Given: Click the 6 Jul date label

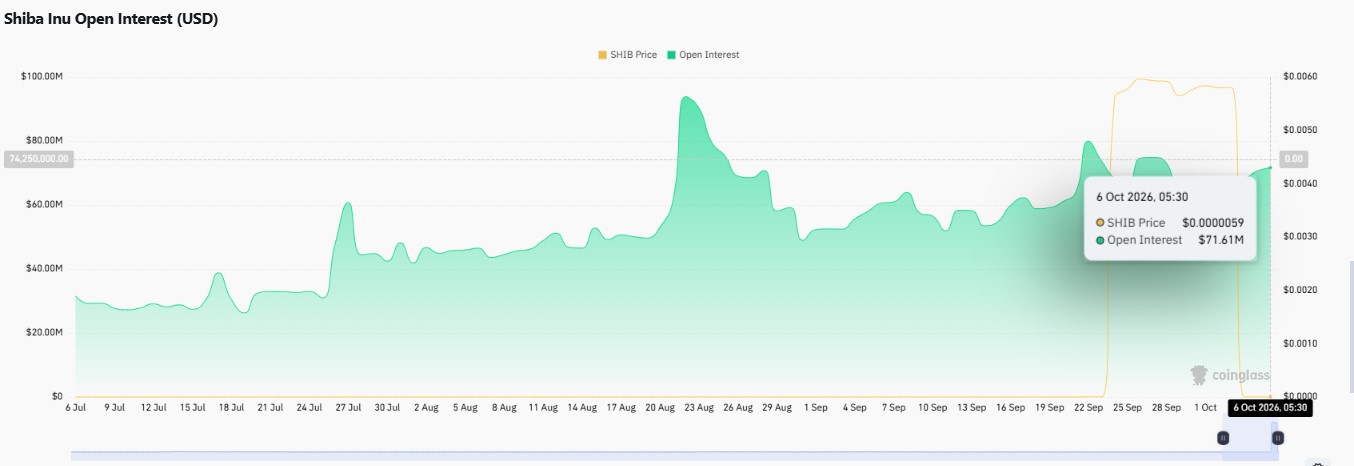Looking at the screenshot, I should [x=75, y=408].
